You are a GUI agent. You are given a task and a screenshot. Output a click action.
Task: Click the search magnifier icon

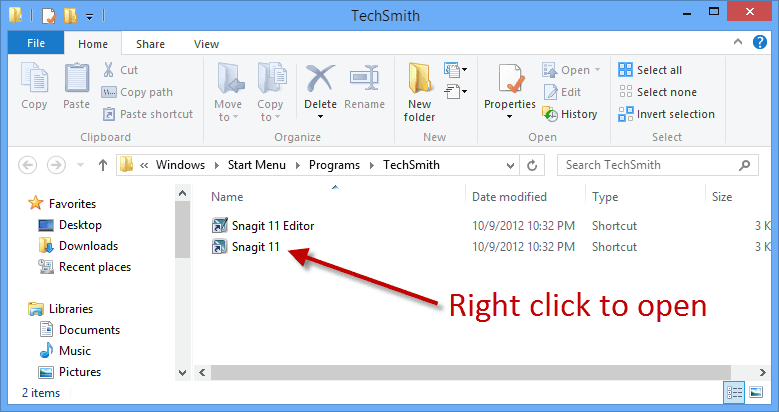(x=745, y=165)
